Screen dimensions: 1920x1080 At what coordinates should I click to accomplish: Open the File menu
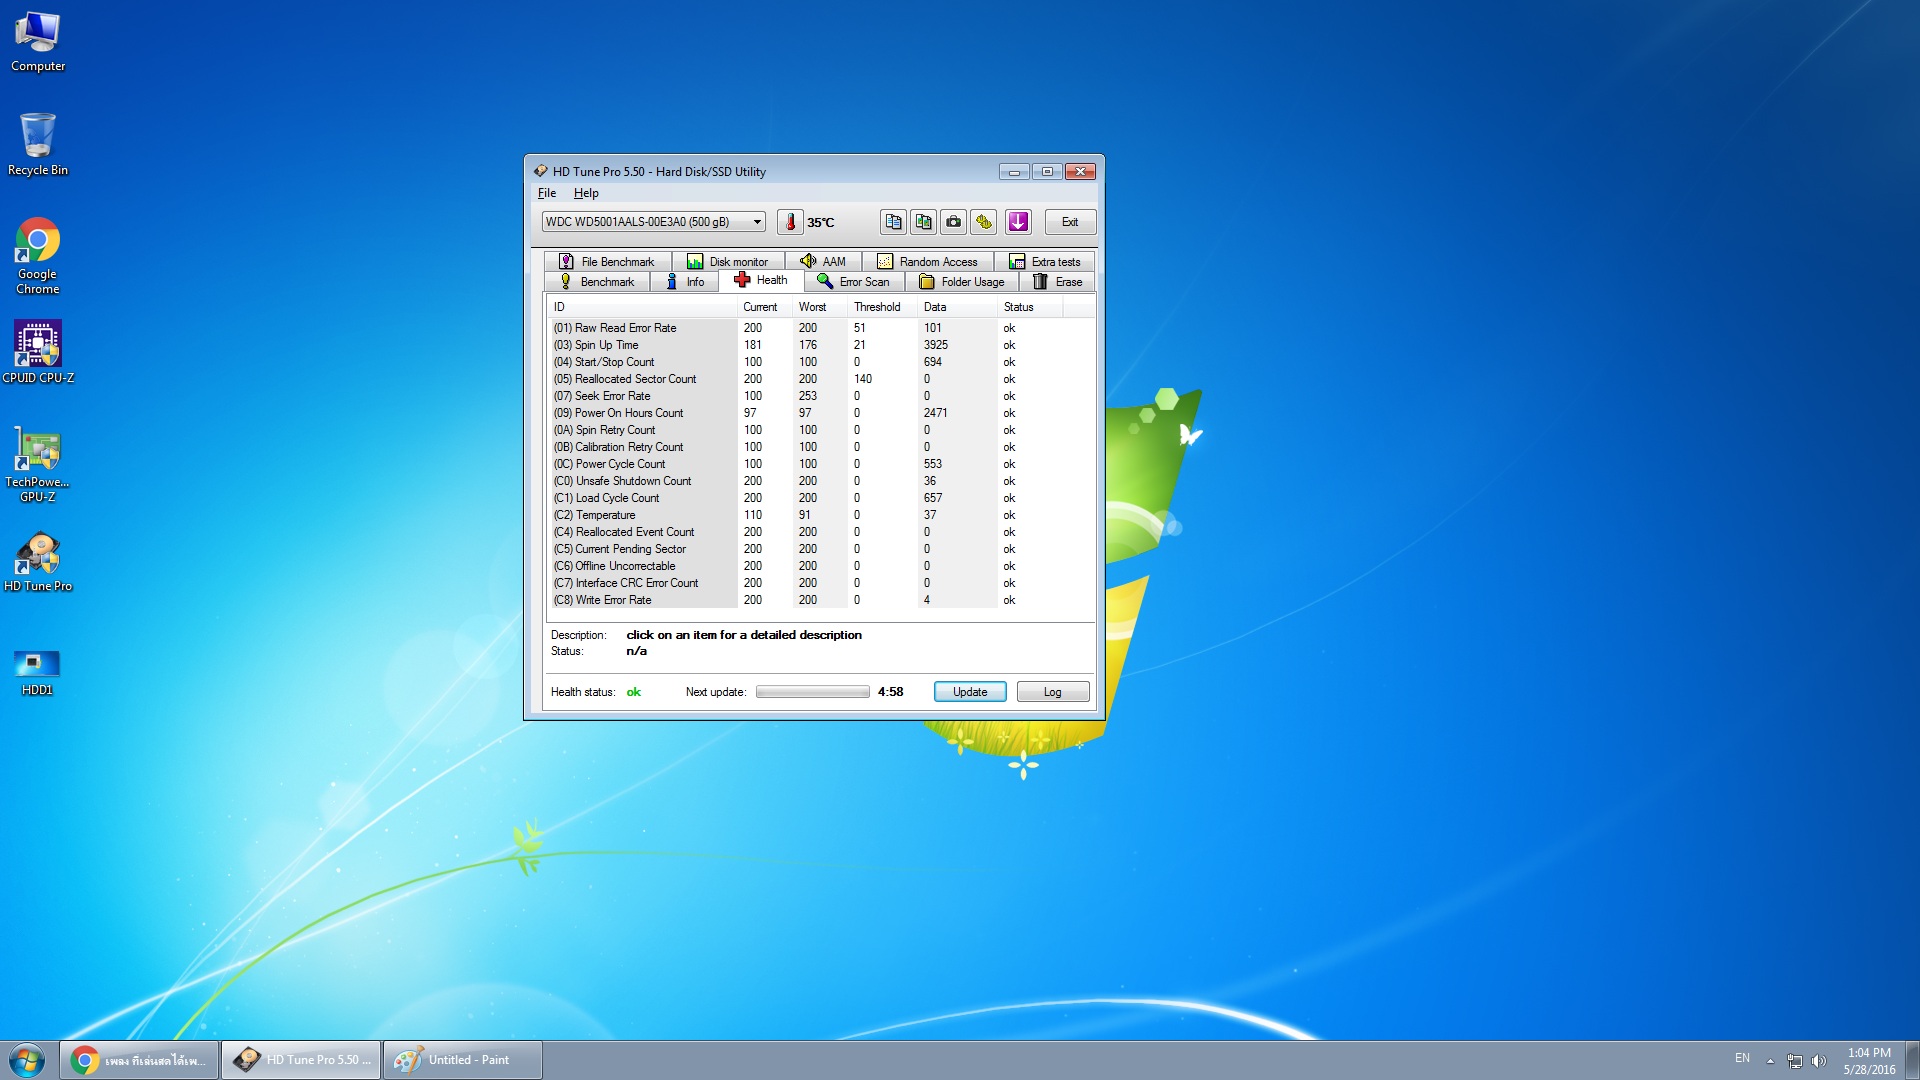click(546, 193)
